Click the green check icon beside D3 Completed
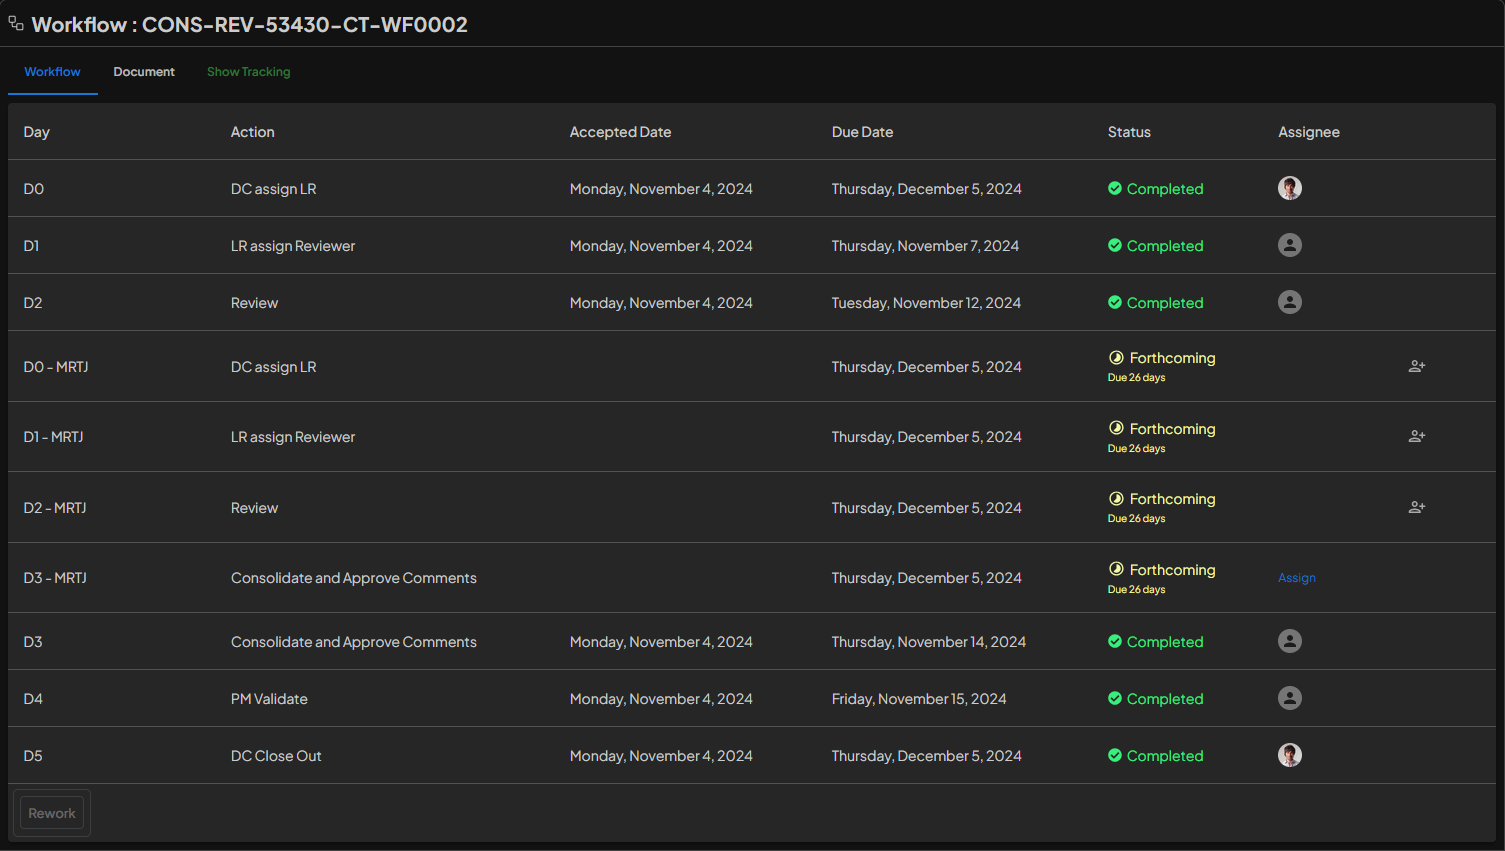 click(x=1114, y=641)
